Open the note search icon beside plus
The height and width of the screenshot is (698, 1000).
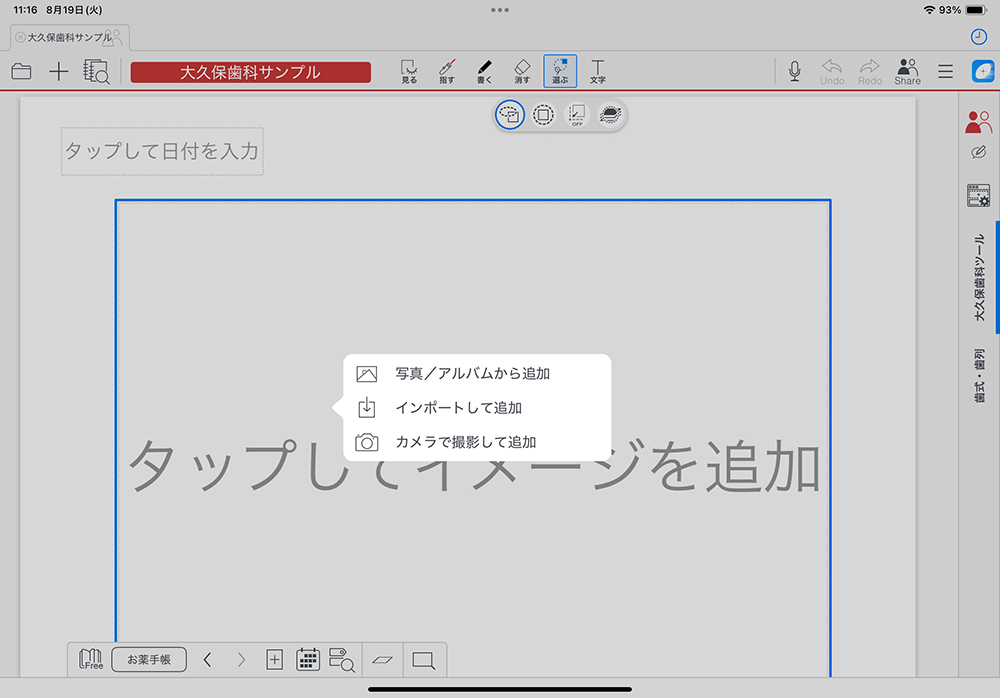[x=97, y=71]
